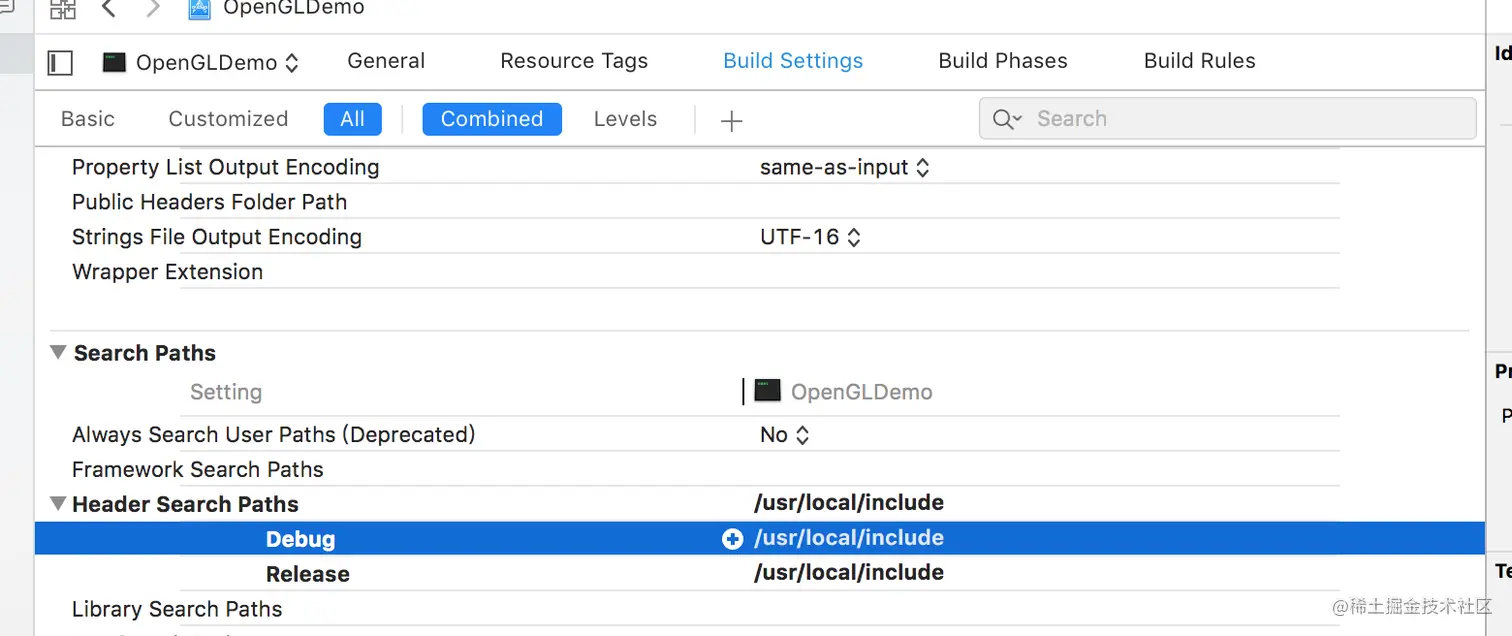Image resolution: width=1512 pixels, height=636 pixels.
Task: Open the OpenGLDemo target selector dropdown
Action: [x=200, y=62]
